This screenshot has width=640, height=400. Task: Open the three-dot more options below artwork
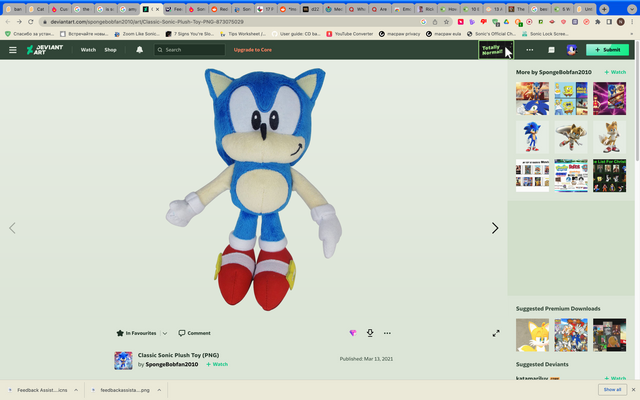[387, 333]
